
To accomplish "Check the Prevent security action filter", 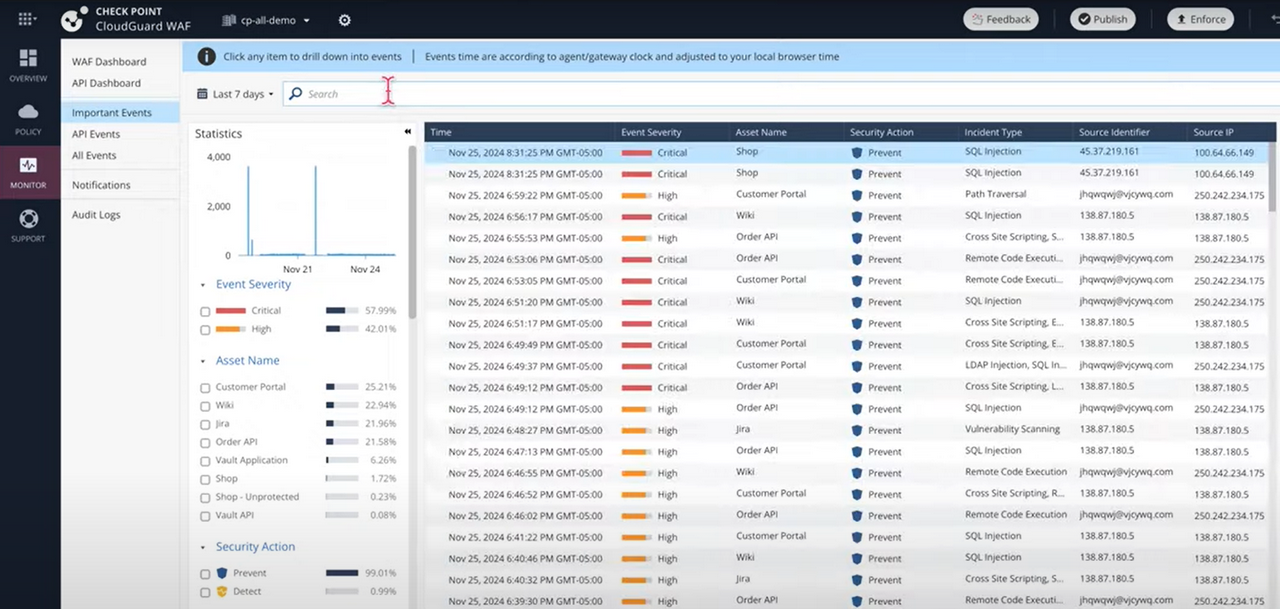I will click(x=205, y=573).
